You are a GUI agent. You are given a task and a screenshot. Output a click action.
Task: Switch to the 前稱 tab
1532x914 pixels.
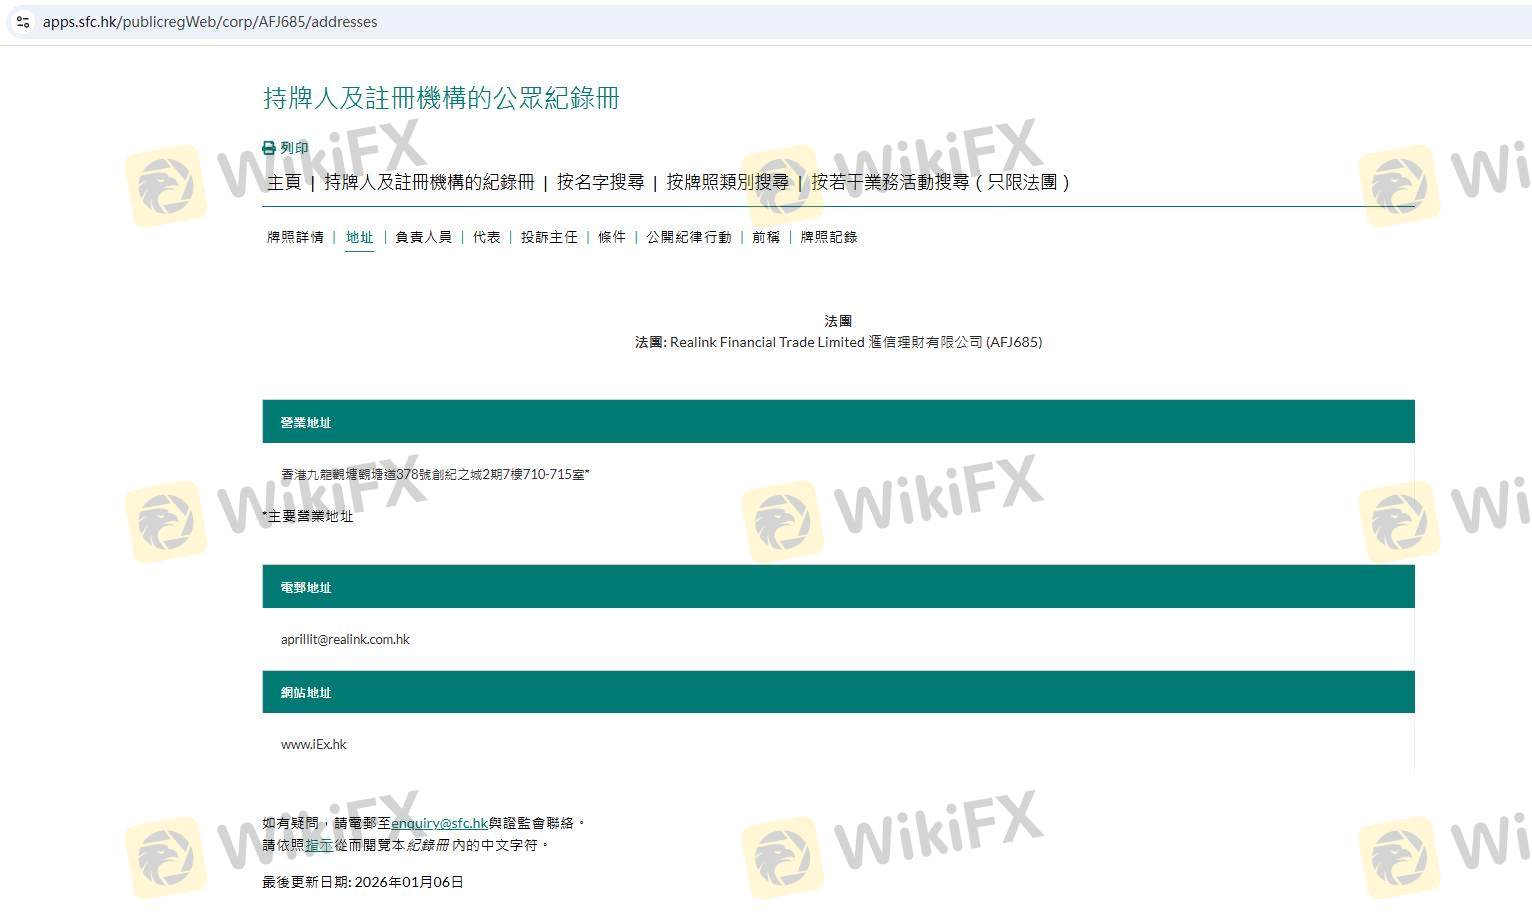tap(766, 237)
